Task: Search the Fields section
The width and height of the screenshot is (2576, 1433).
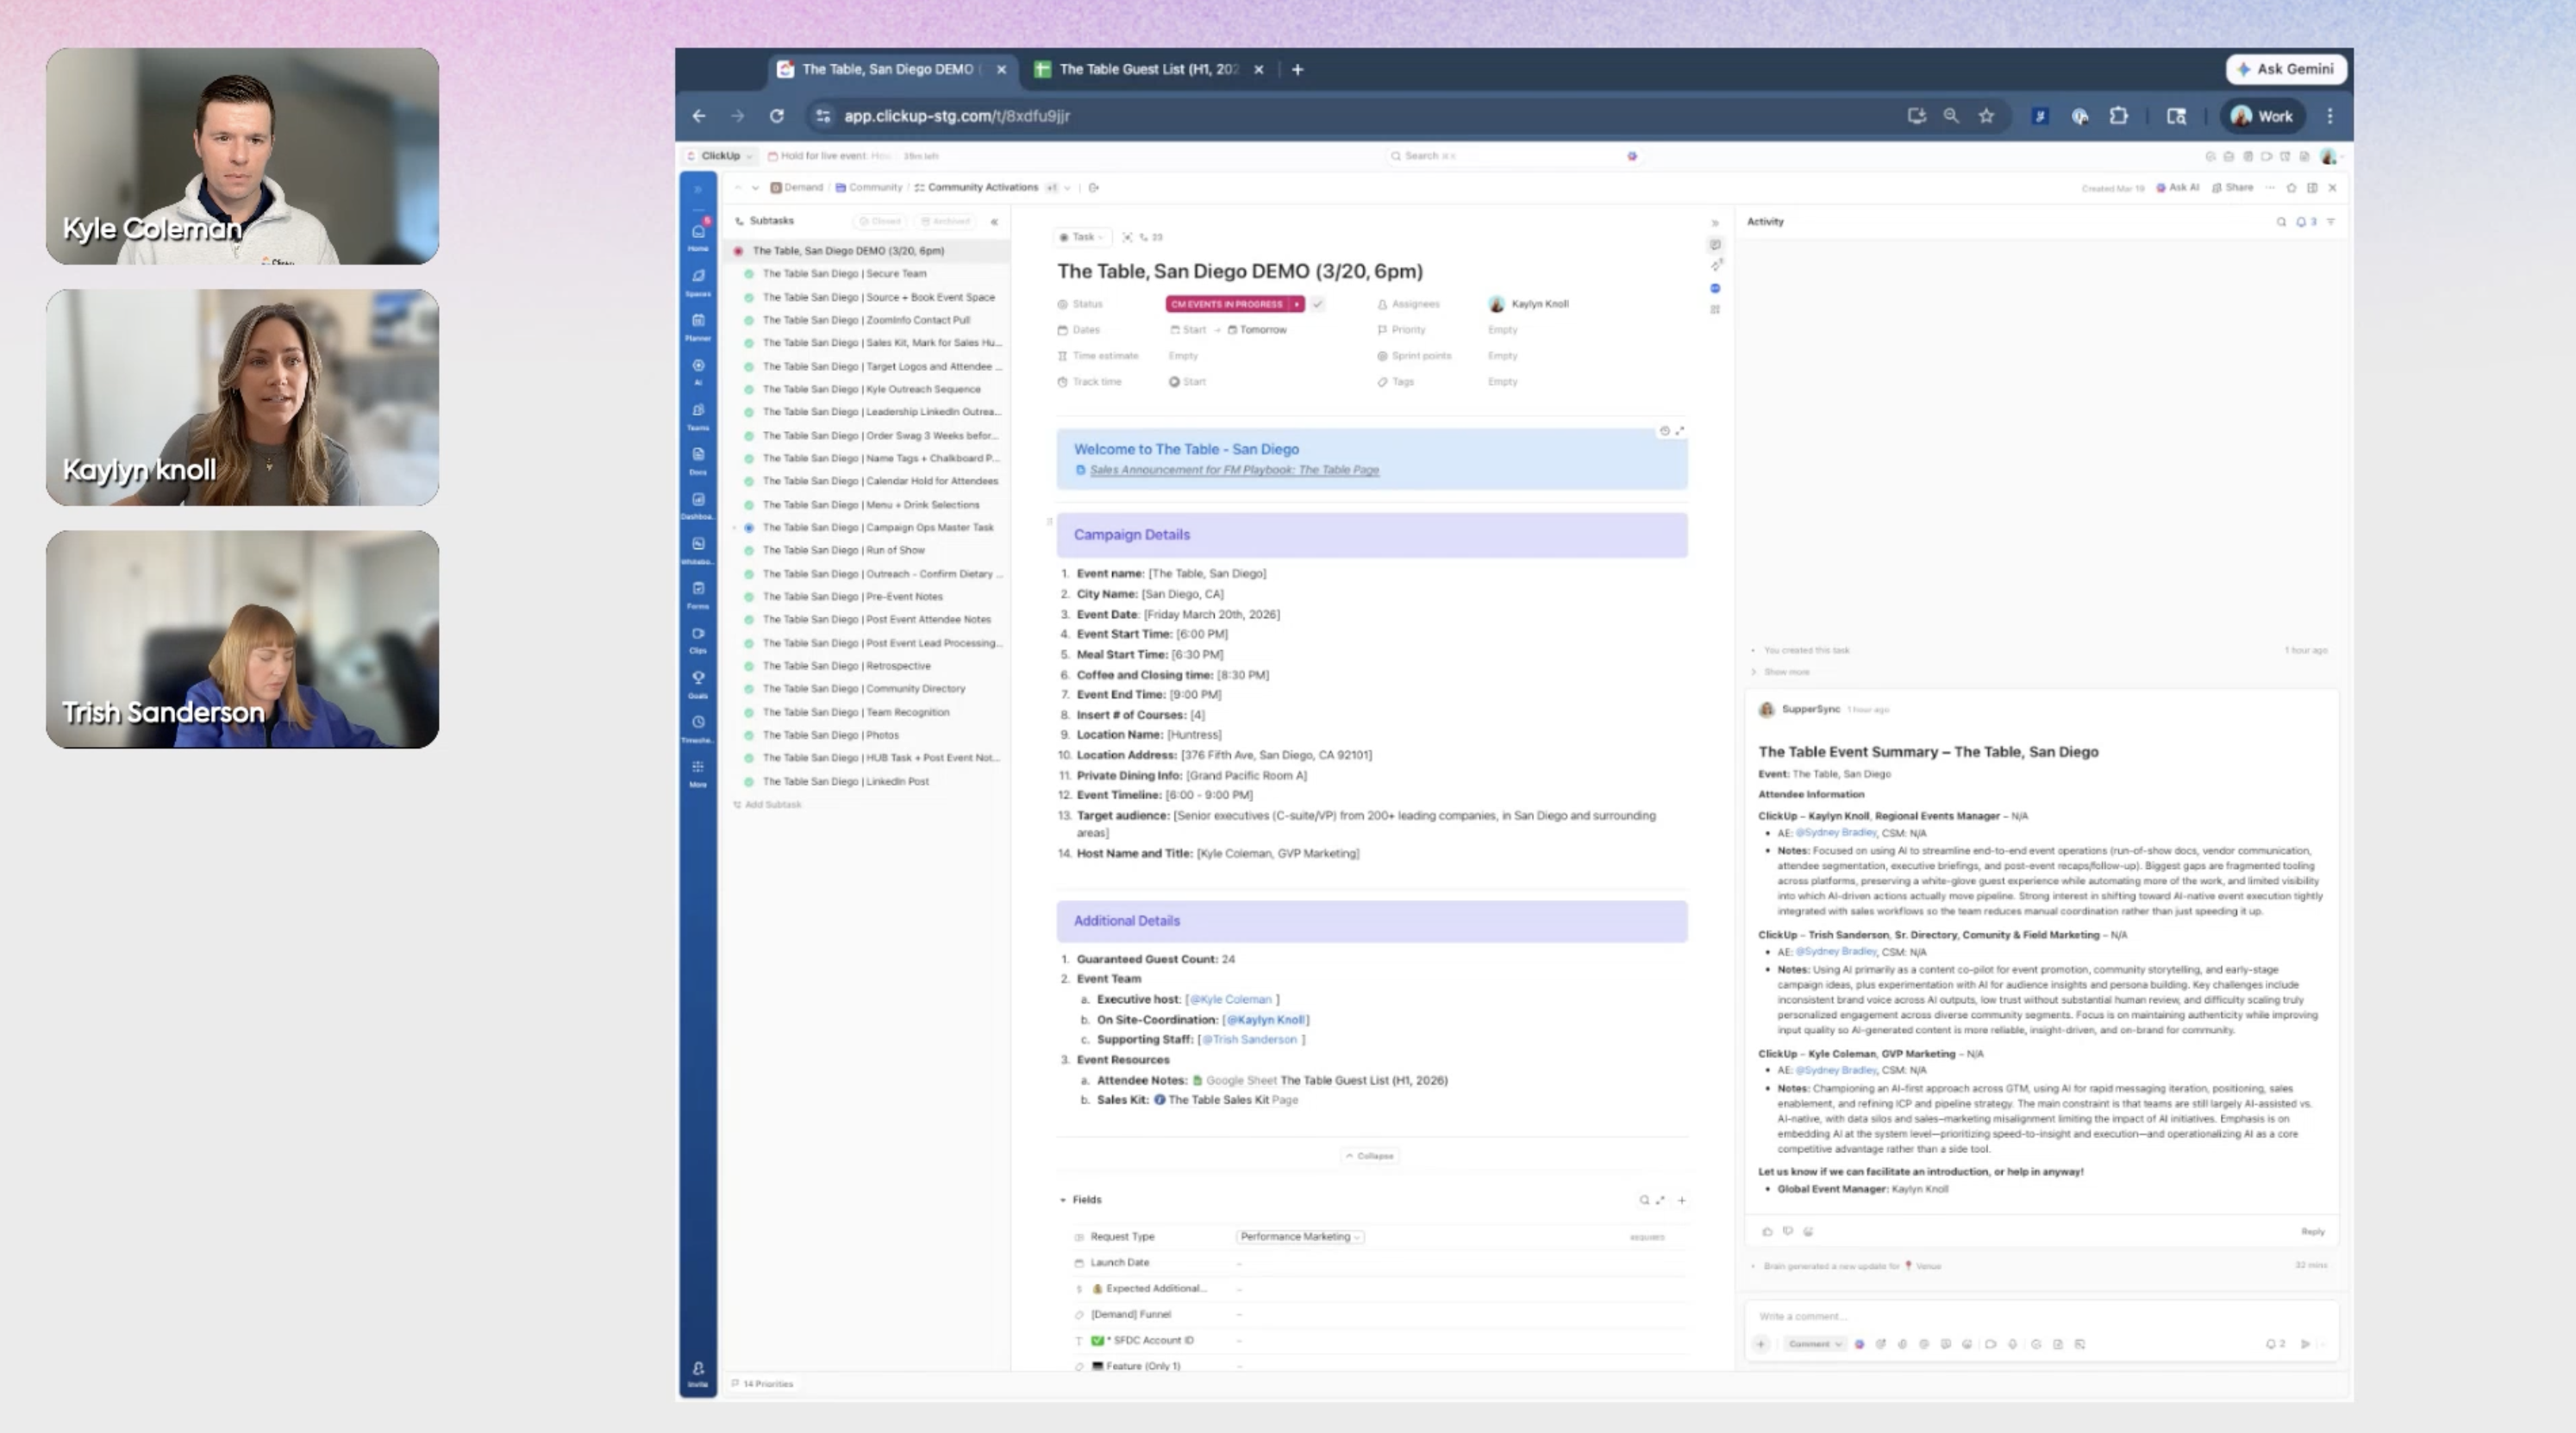Action: pos(1644,1200)
